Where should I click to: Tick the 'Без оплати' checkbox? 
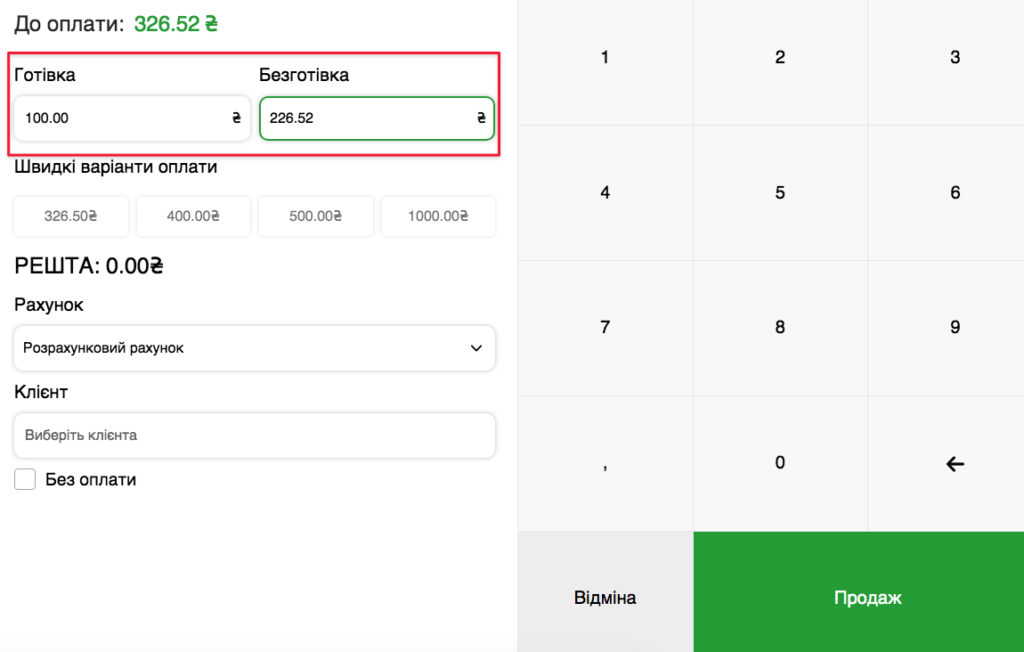25,480
